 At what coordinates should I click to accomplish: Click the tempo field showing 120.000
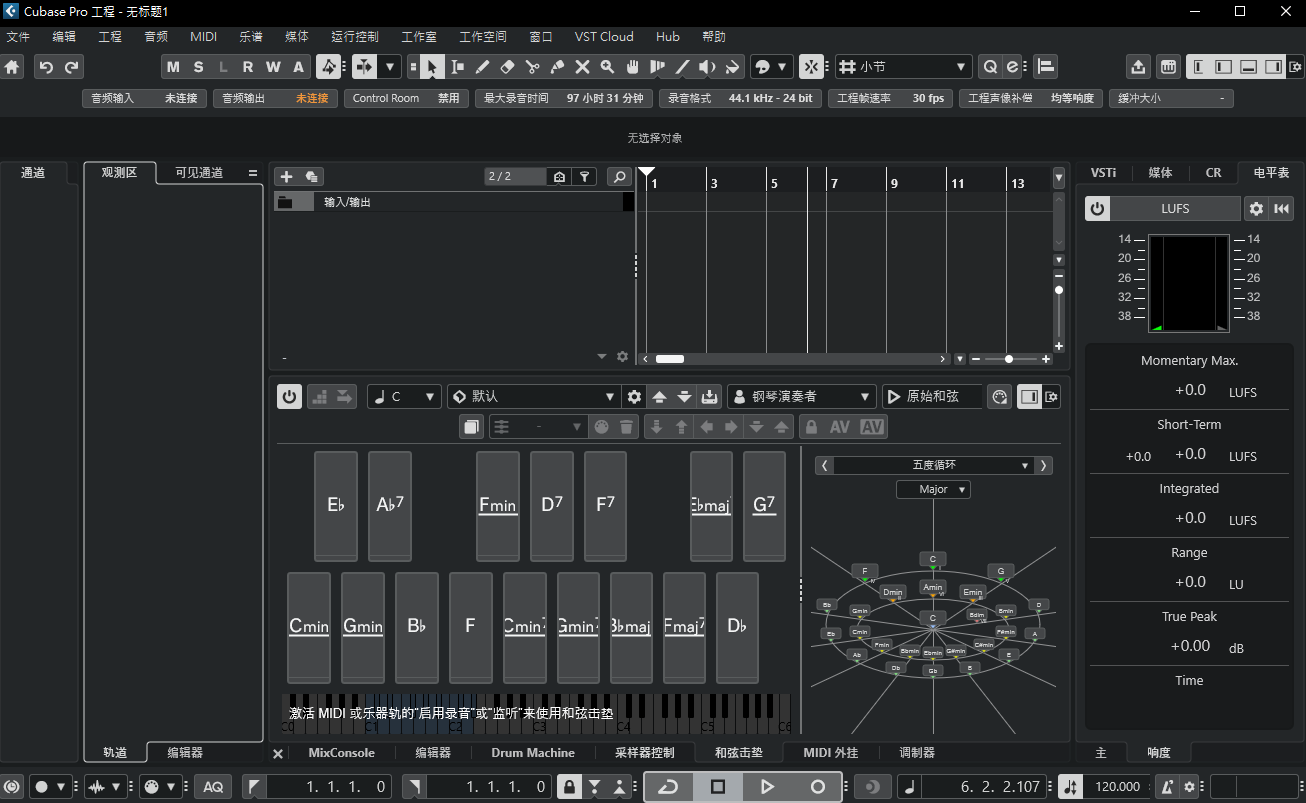pyautogui.click(x=1116, y=787)
